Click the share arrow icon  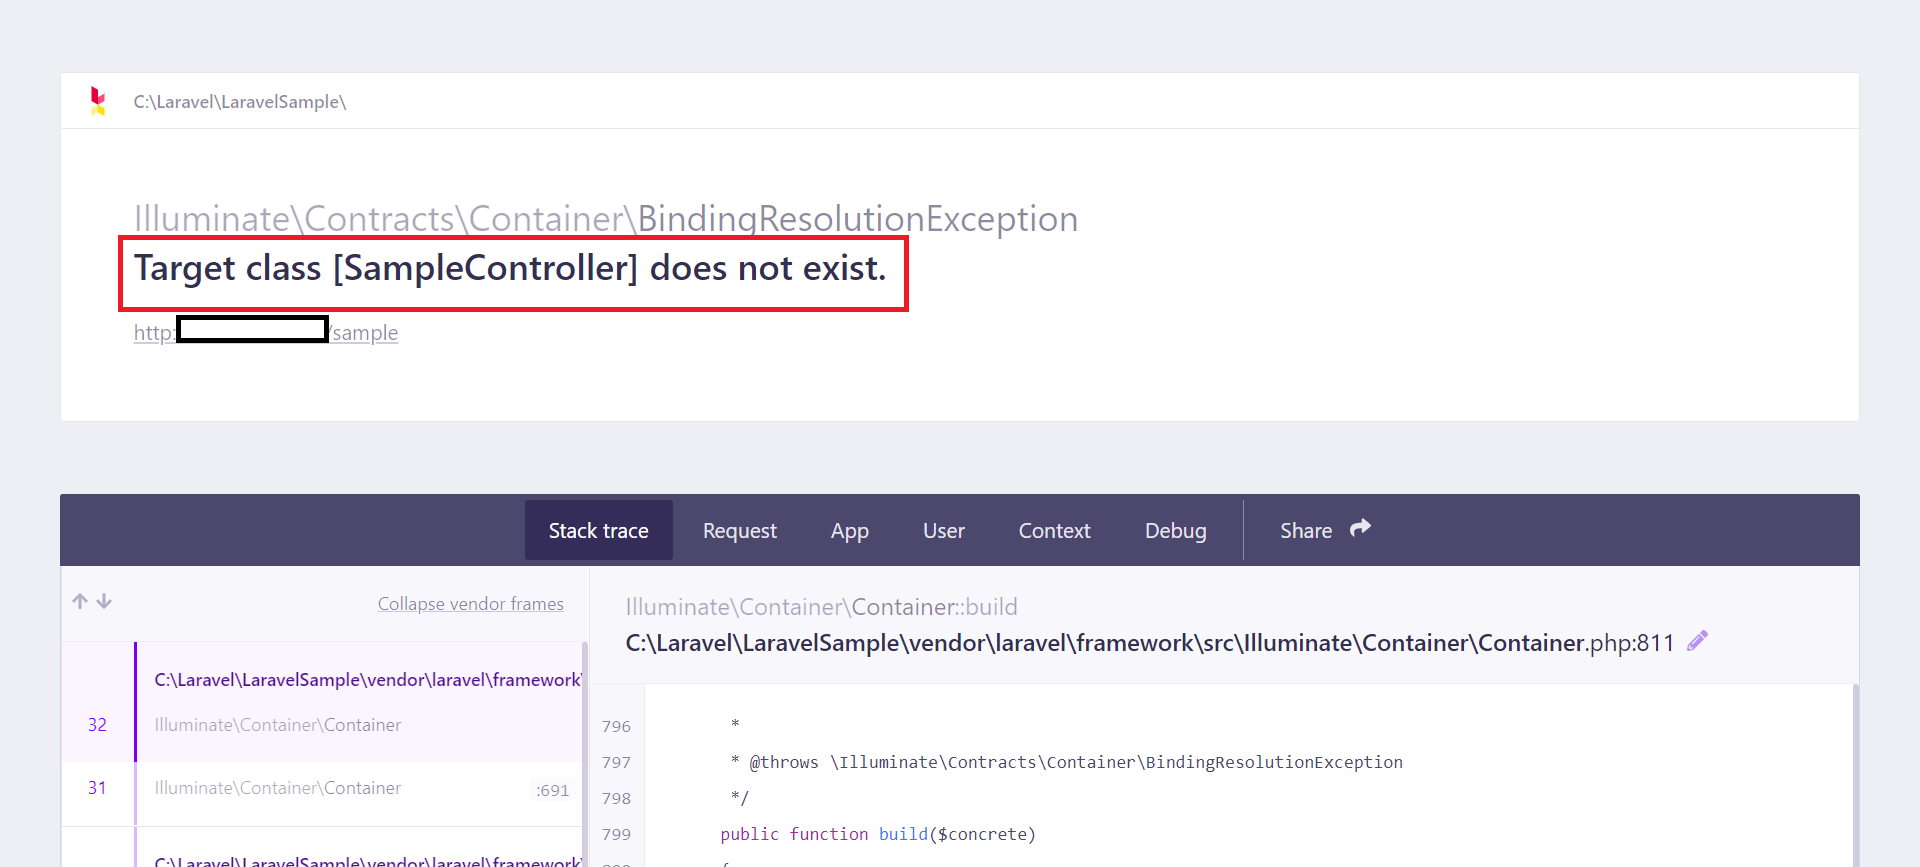tap(1360, 528)
